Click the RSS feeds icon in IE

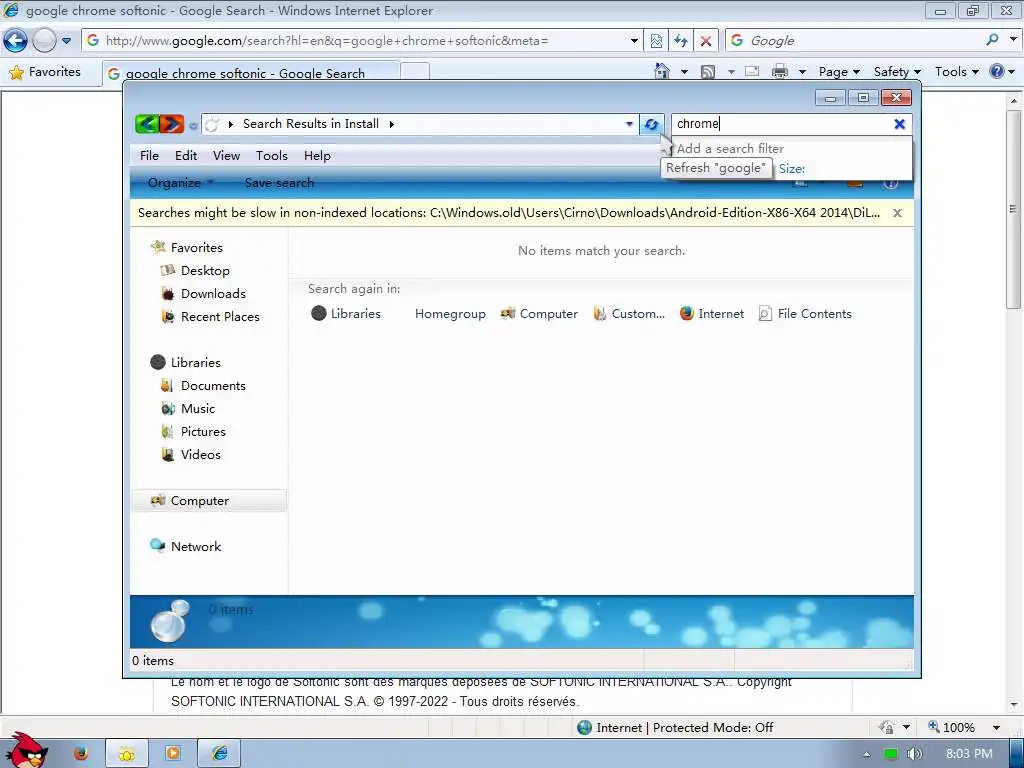(707, 72)
